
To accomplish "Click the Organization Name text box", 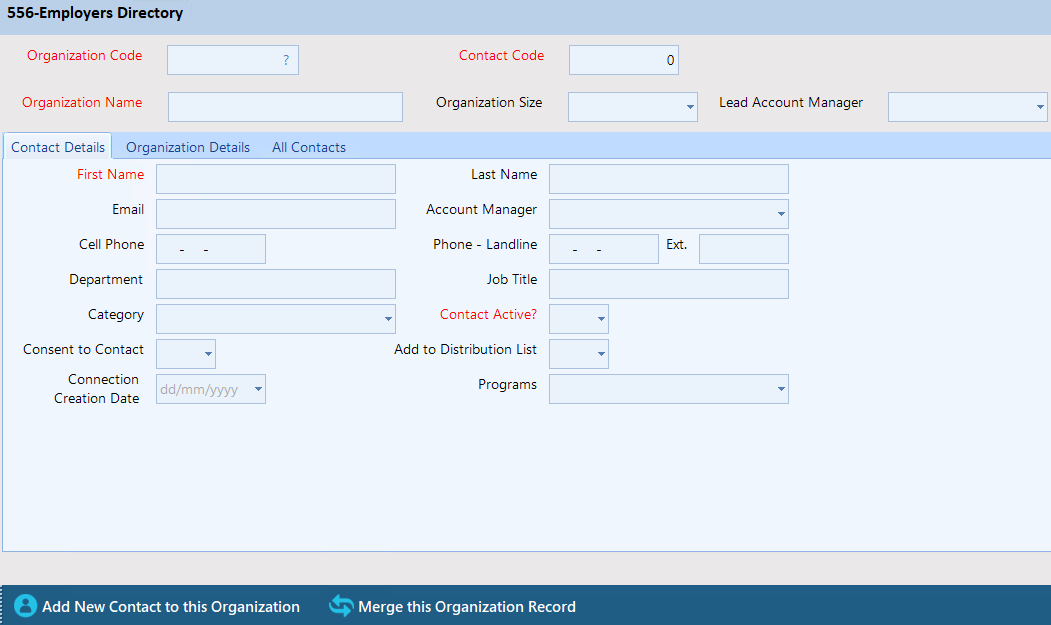I will click(x=285, y=107).
